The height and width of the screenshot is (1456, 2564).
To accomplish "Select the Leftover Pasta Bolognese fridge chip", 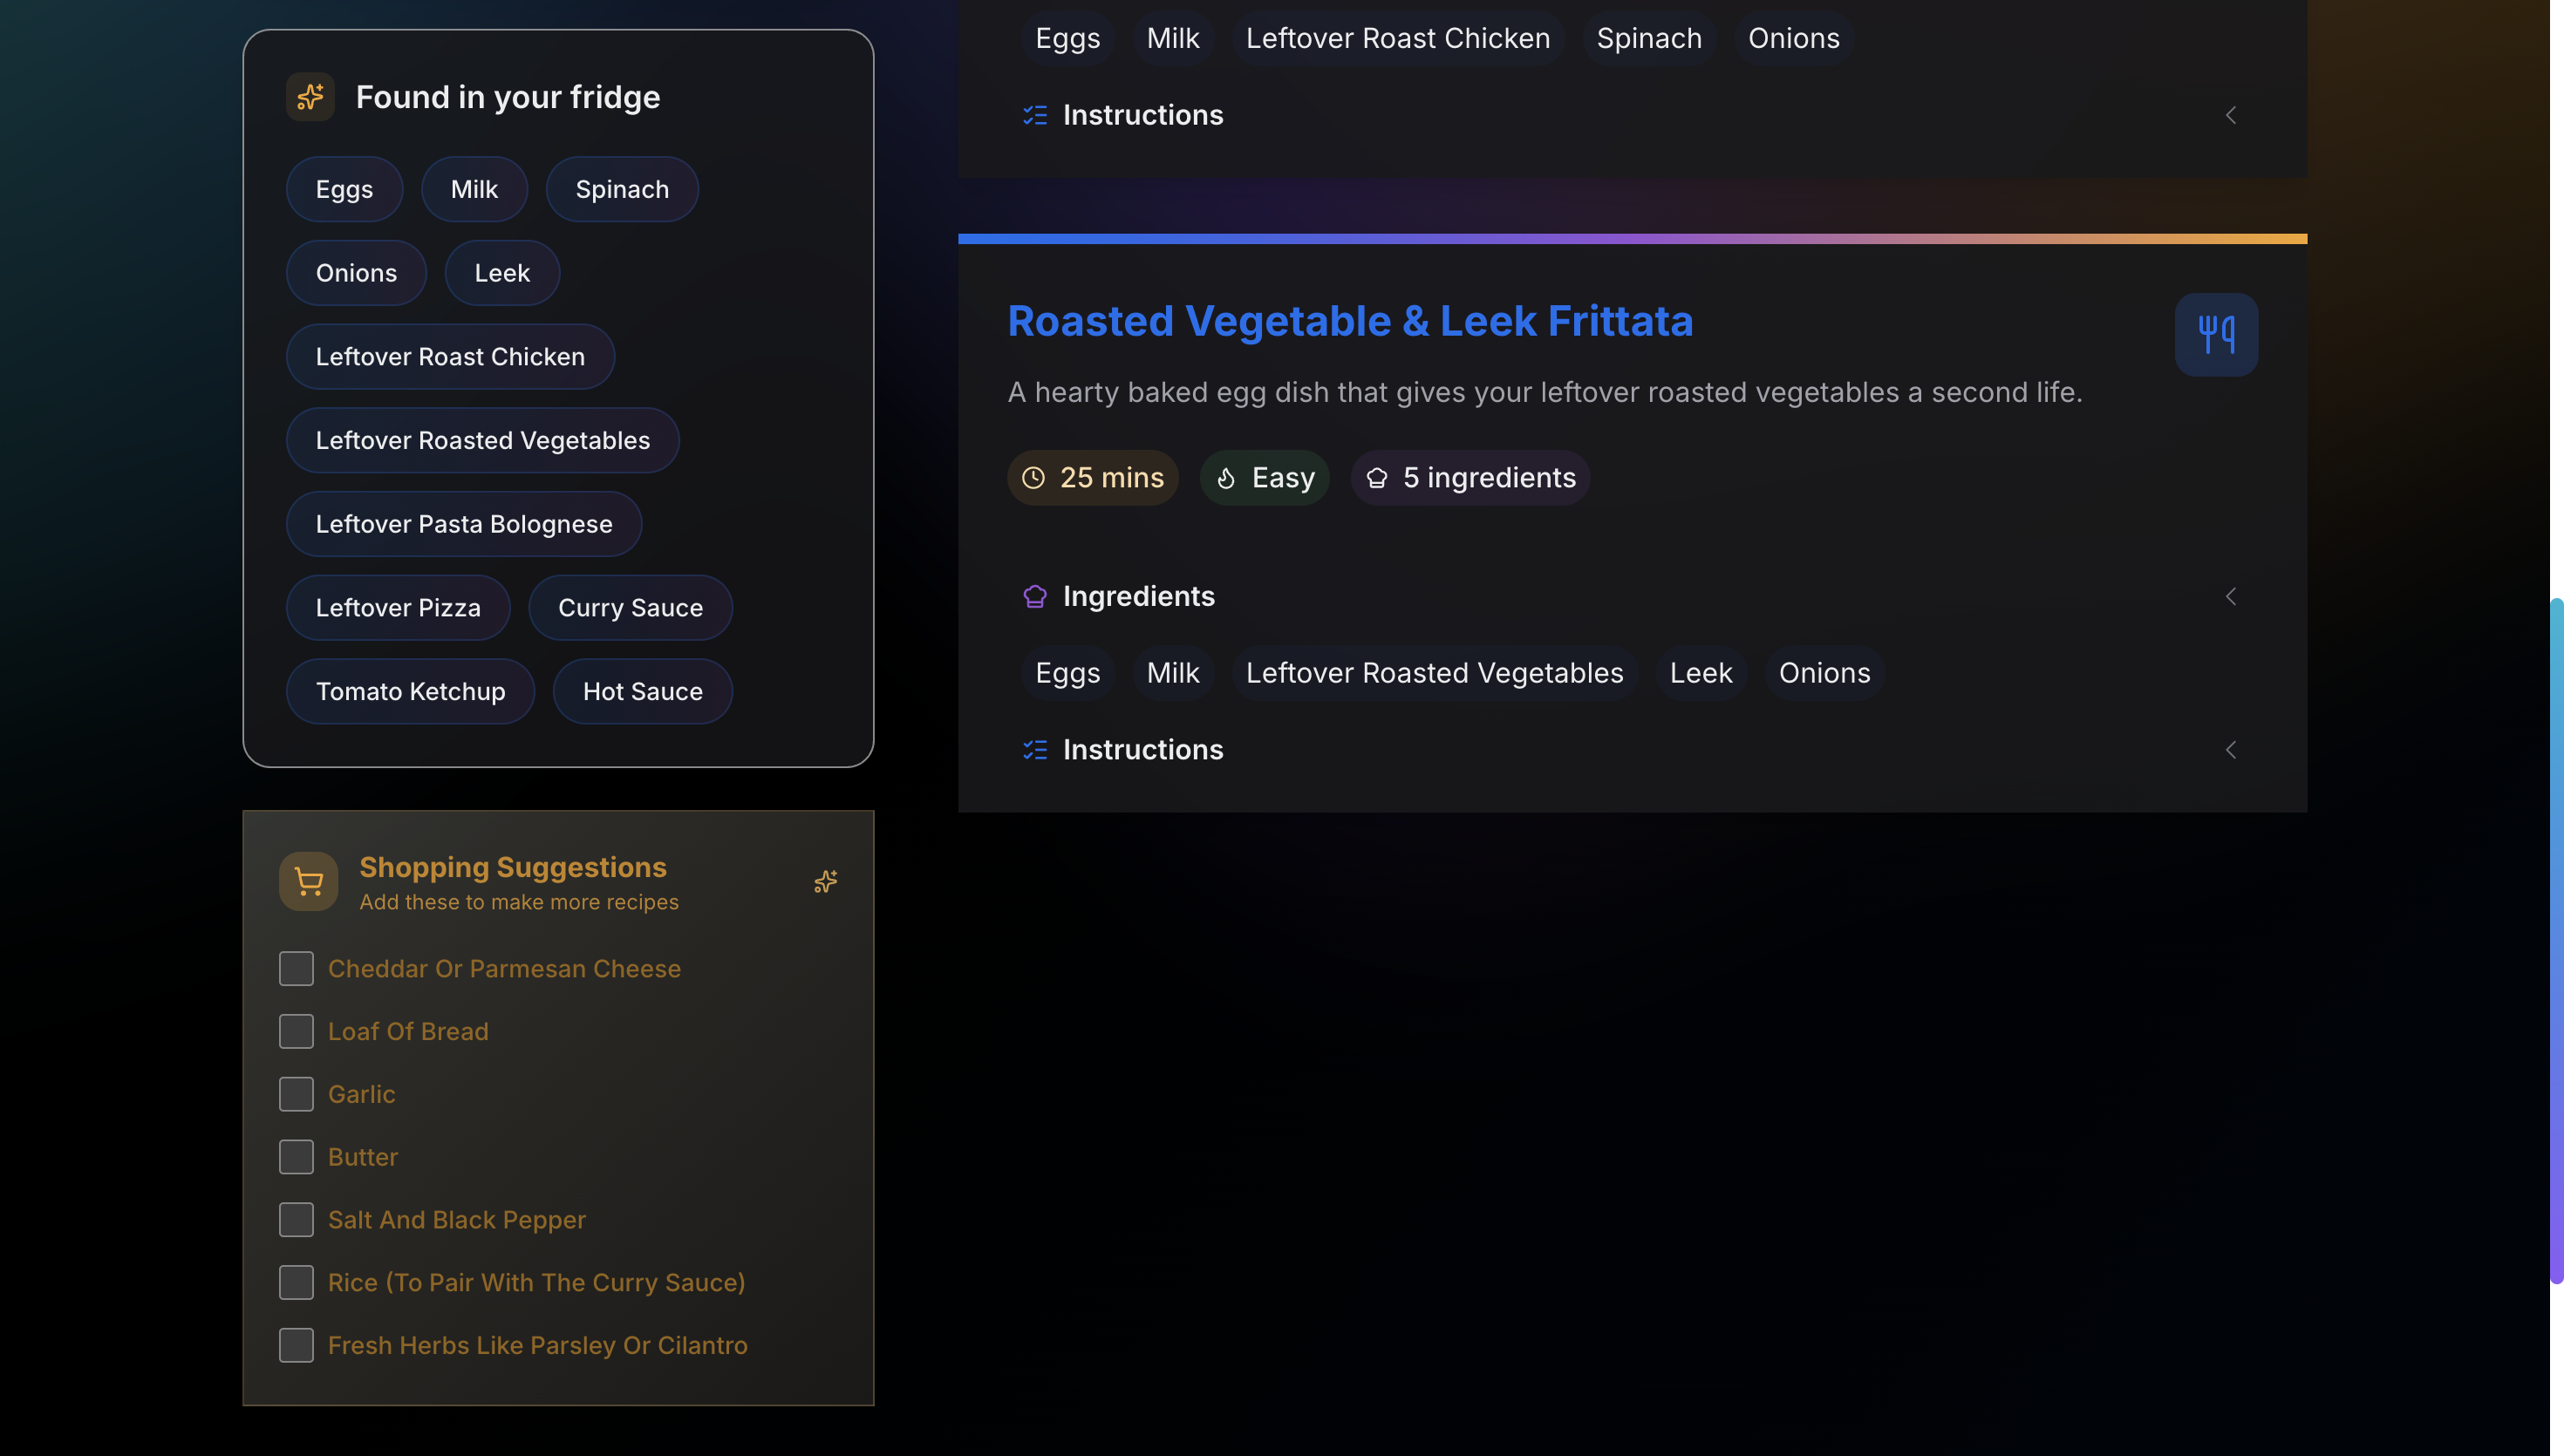I will pyautogui.click(x=463, y=524).
